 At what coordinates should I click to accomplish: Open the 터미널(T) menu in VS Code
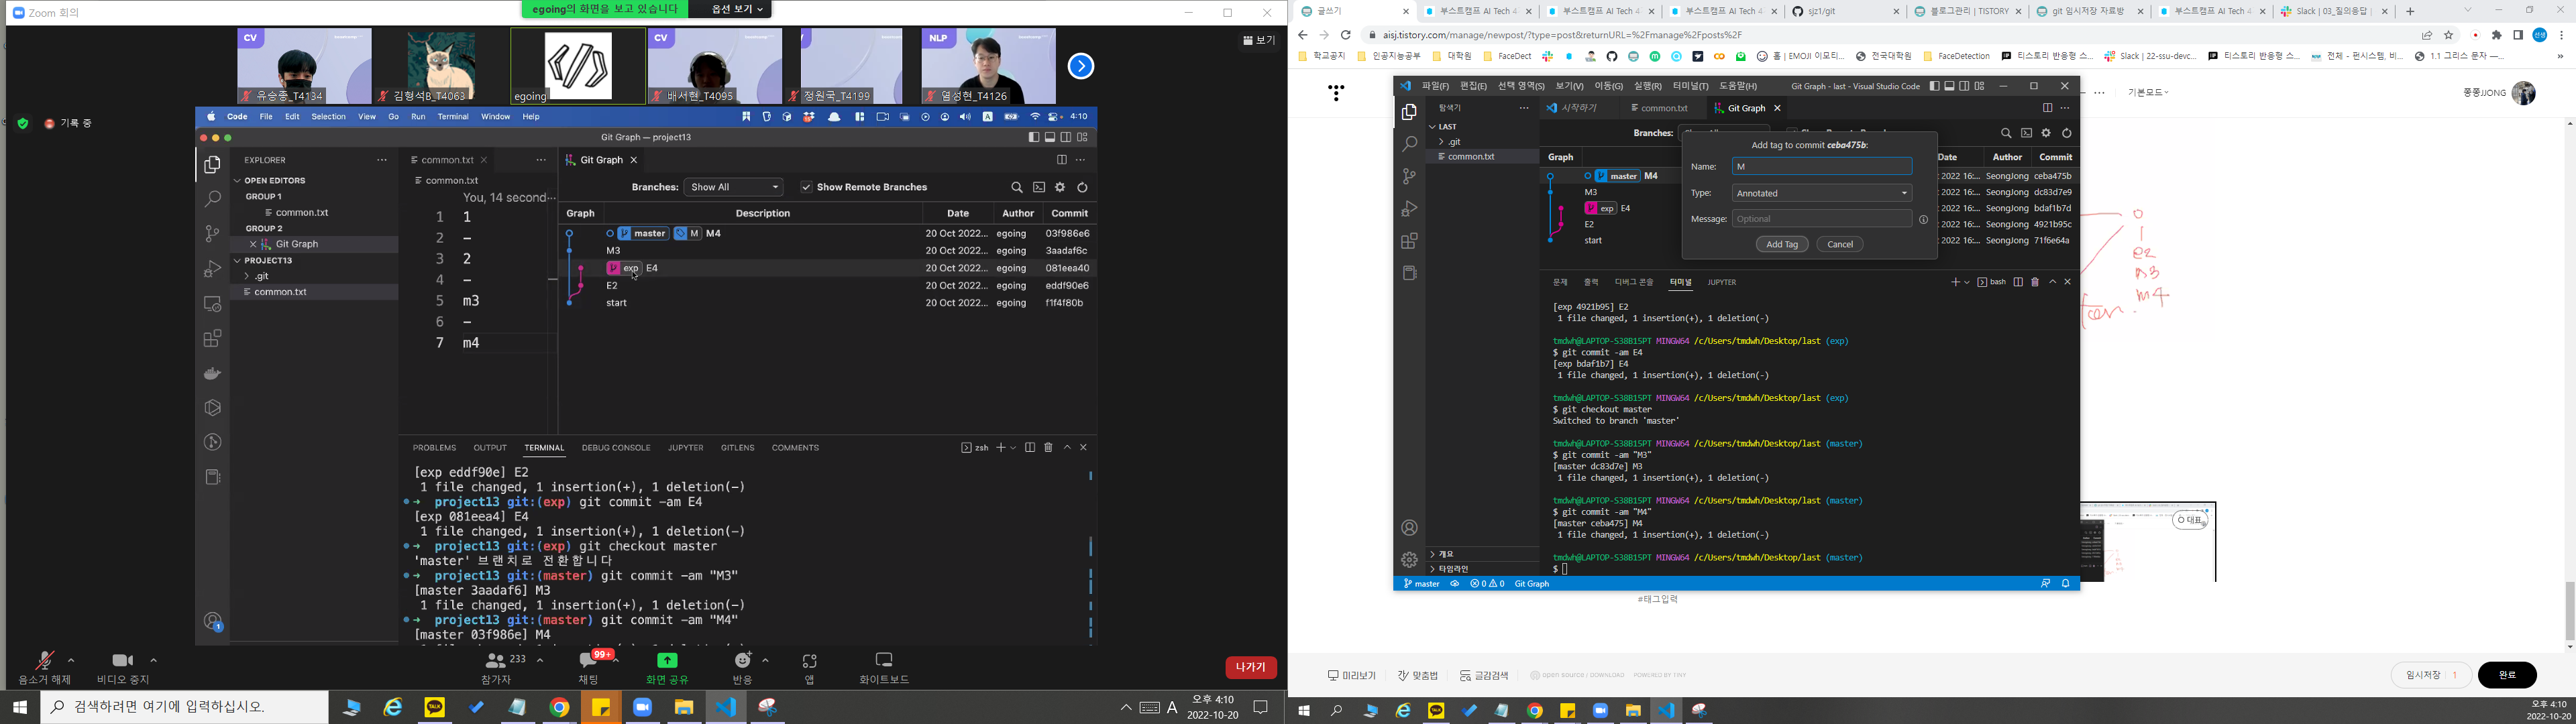click(1690, 86)
